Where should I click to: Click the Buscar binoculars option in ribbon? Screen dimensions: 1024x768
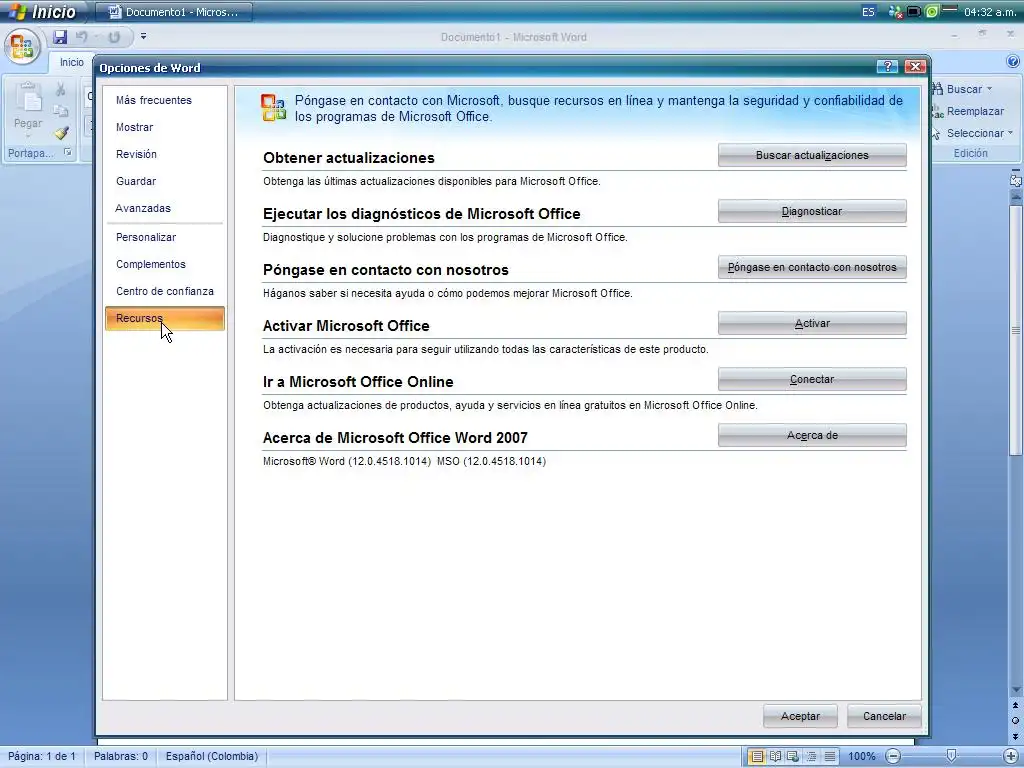(957, 89)
